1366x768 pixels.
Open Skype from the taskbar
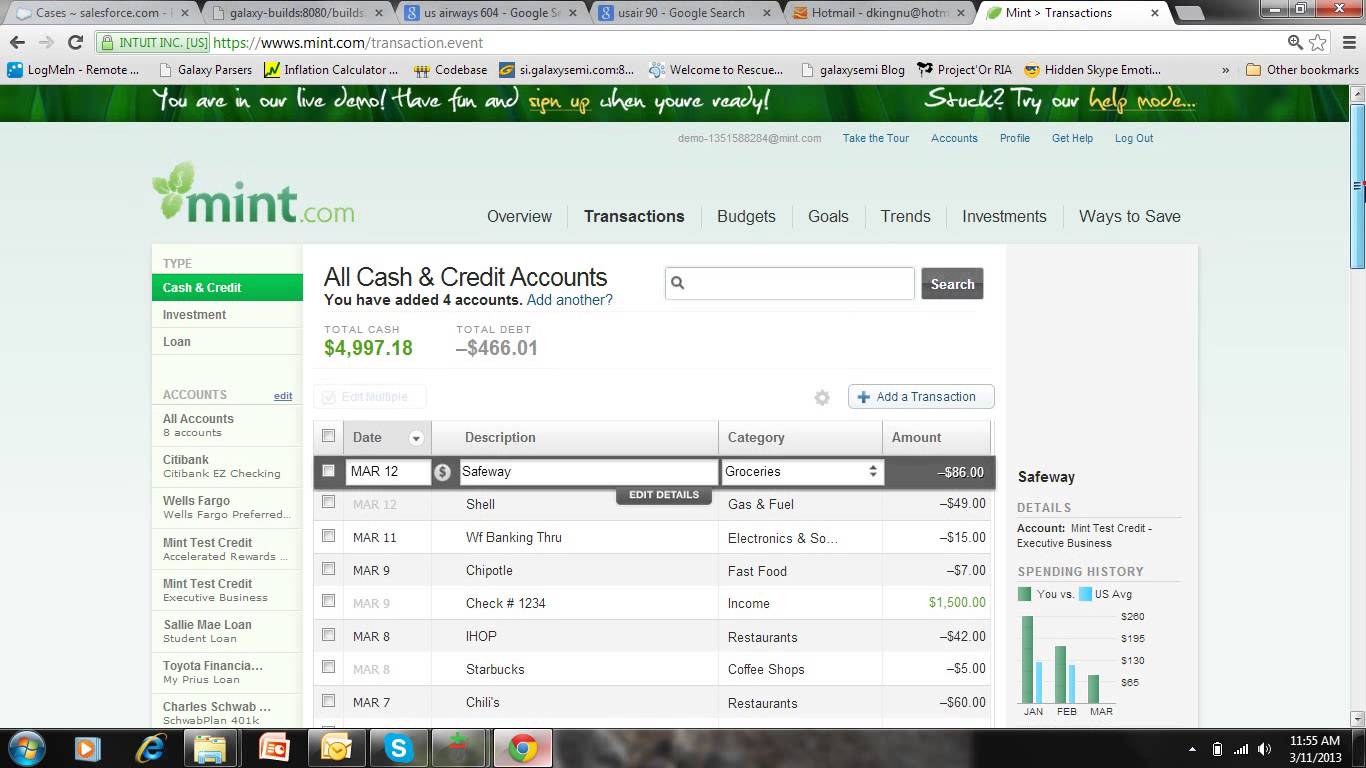[x=400, y=748]
